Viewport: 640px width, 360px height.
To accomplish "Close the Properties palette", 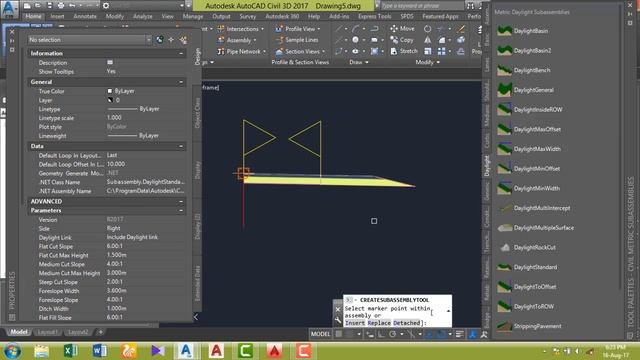I will [12, 31].
